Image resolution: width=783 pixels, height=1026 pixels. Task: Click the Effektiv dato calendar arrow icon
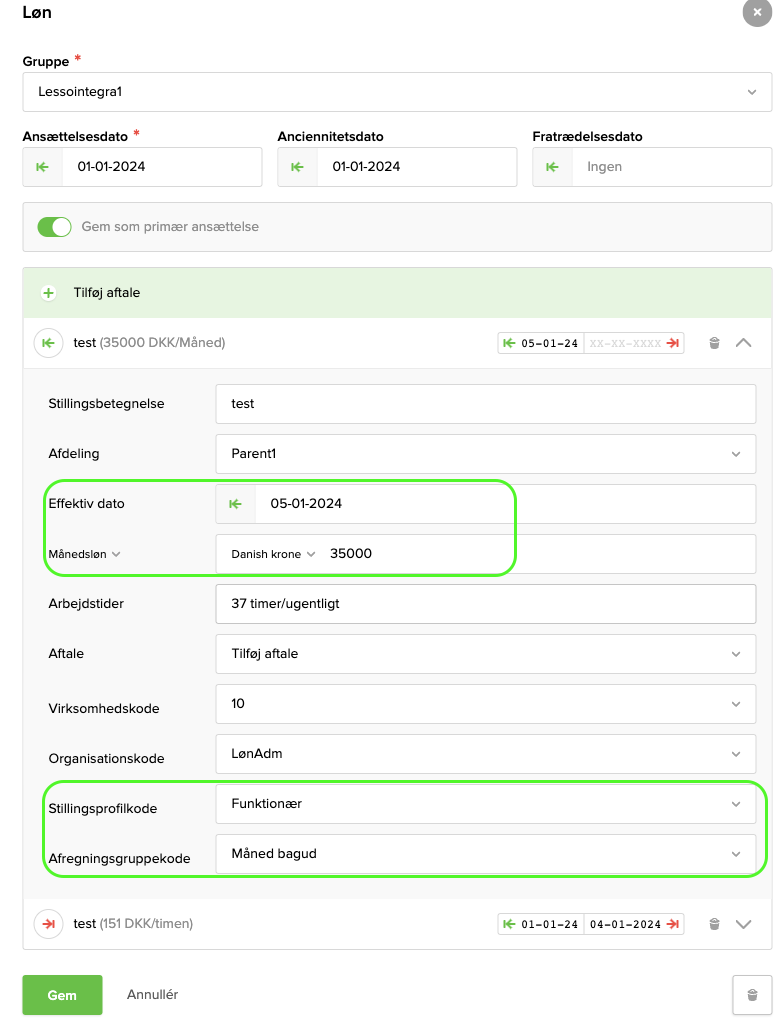point(236,504)
